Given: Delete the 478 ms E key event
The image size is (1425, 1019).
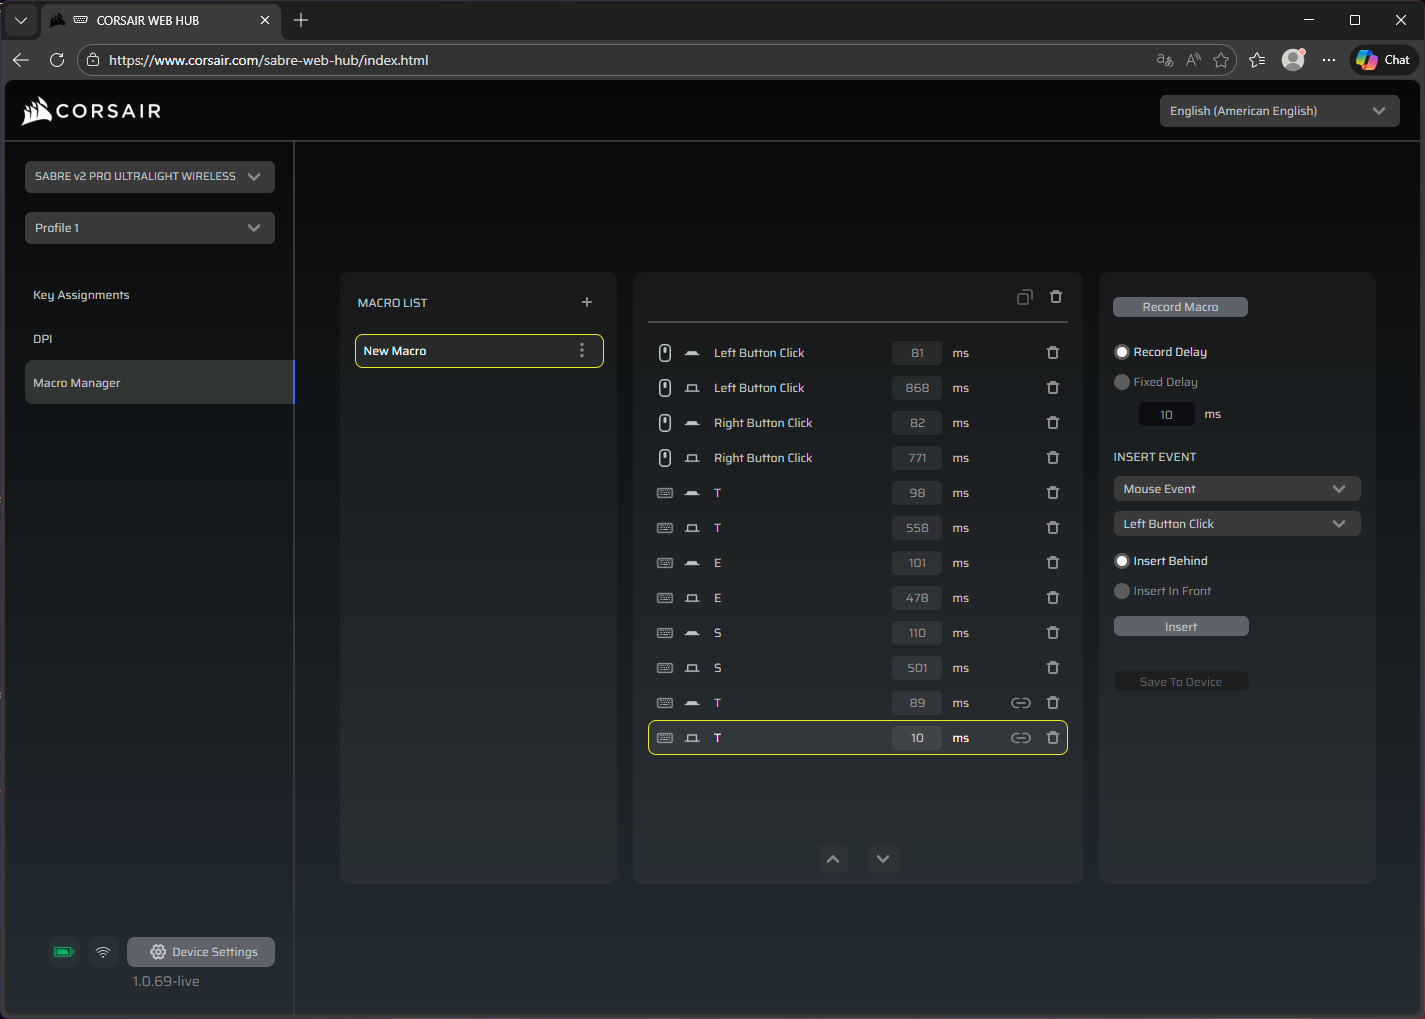Looking at the screenshot, I should (x=1052, y=598).
